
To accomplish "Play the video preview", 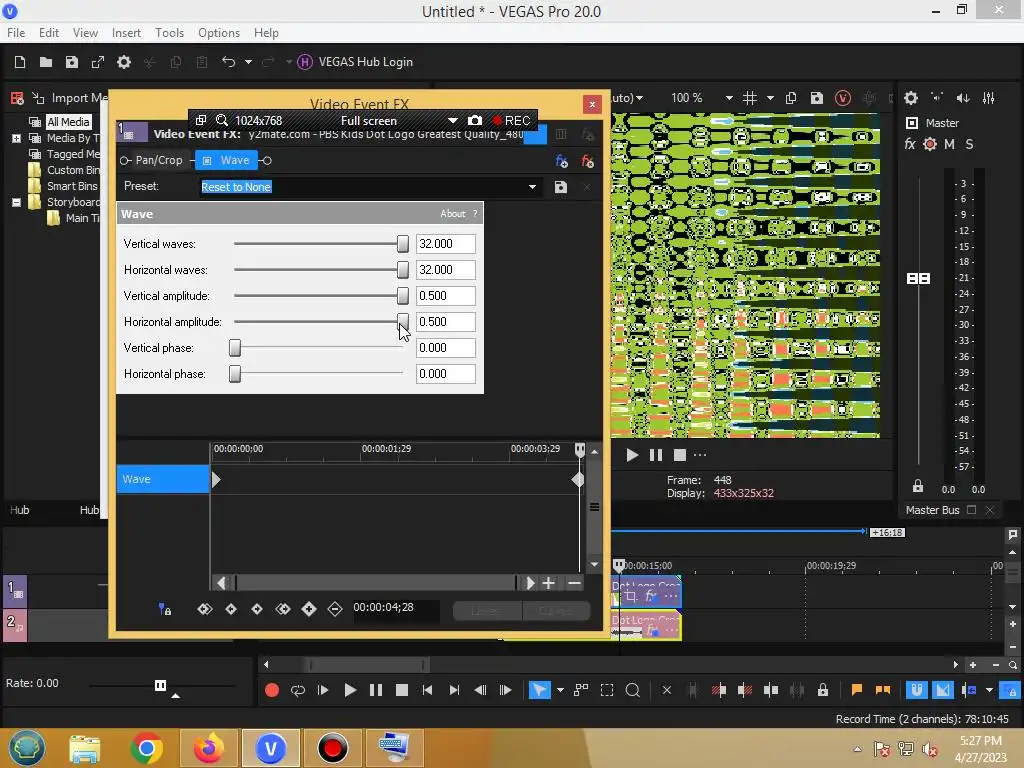I will coord(632,455).
